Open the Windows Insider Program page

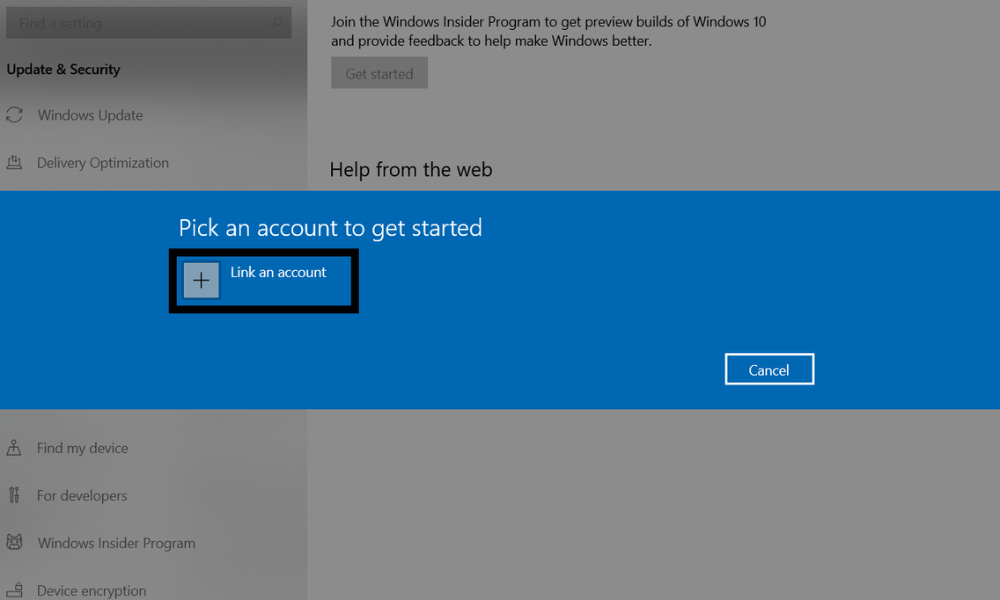(x=116, y=543)
